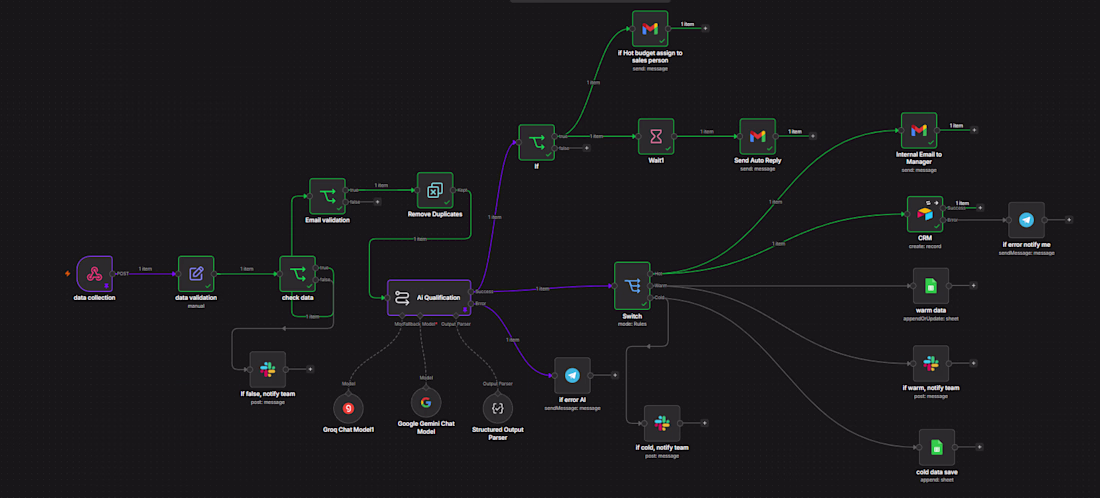1100x498 pixels.
Task: Add node after 'If false, notify team'
Action: [x=310, y=369]
